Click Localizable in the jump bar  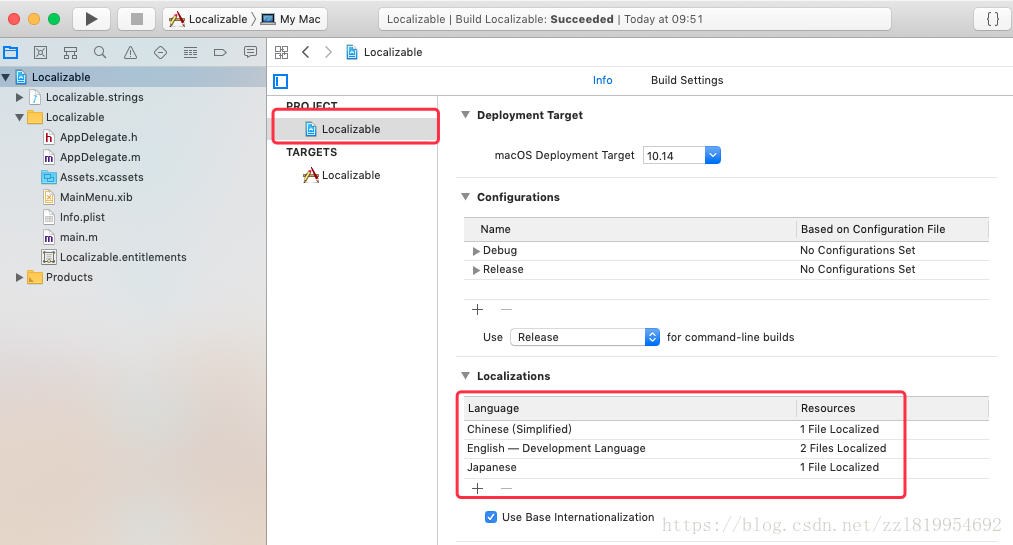pyautogui.click(x=384, y=52)
